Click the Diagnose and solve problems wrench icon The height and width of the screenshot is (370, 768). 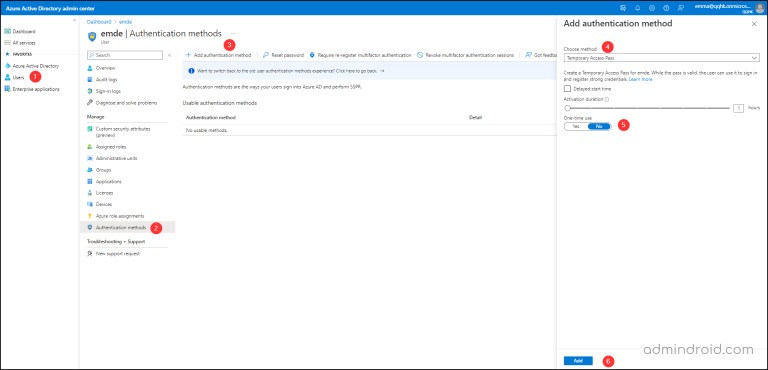tap(90, 103)
